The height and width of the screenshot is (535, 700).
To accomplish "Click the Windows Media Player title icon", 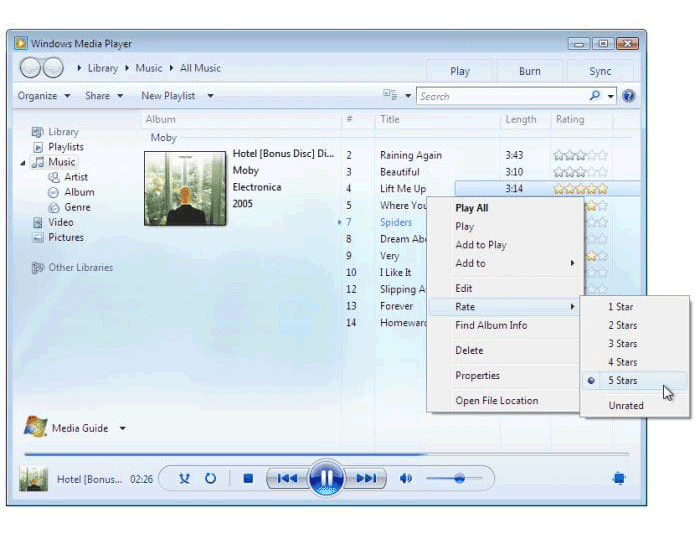I will (x=20, y=43).
